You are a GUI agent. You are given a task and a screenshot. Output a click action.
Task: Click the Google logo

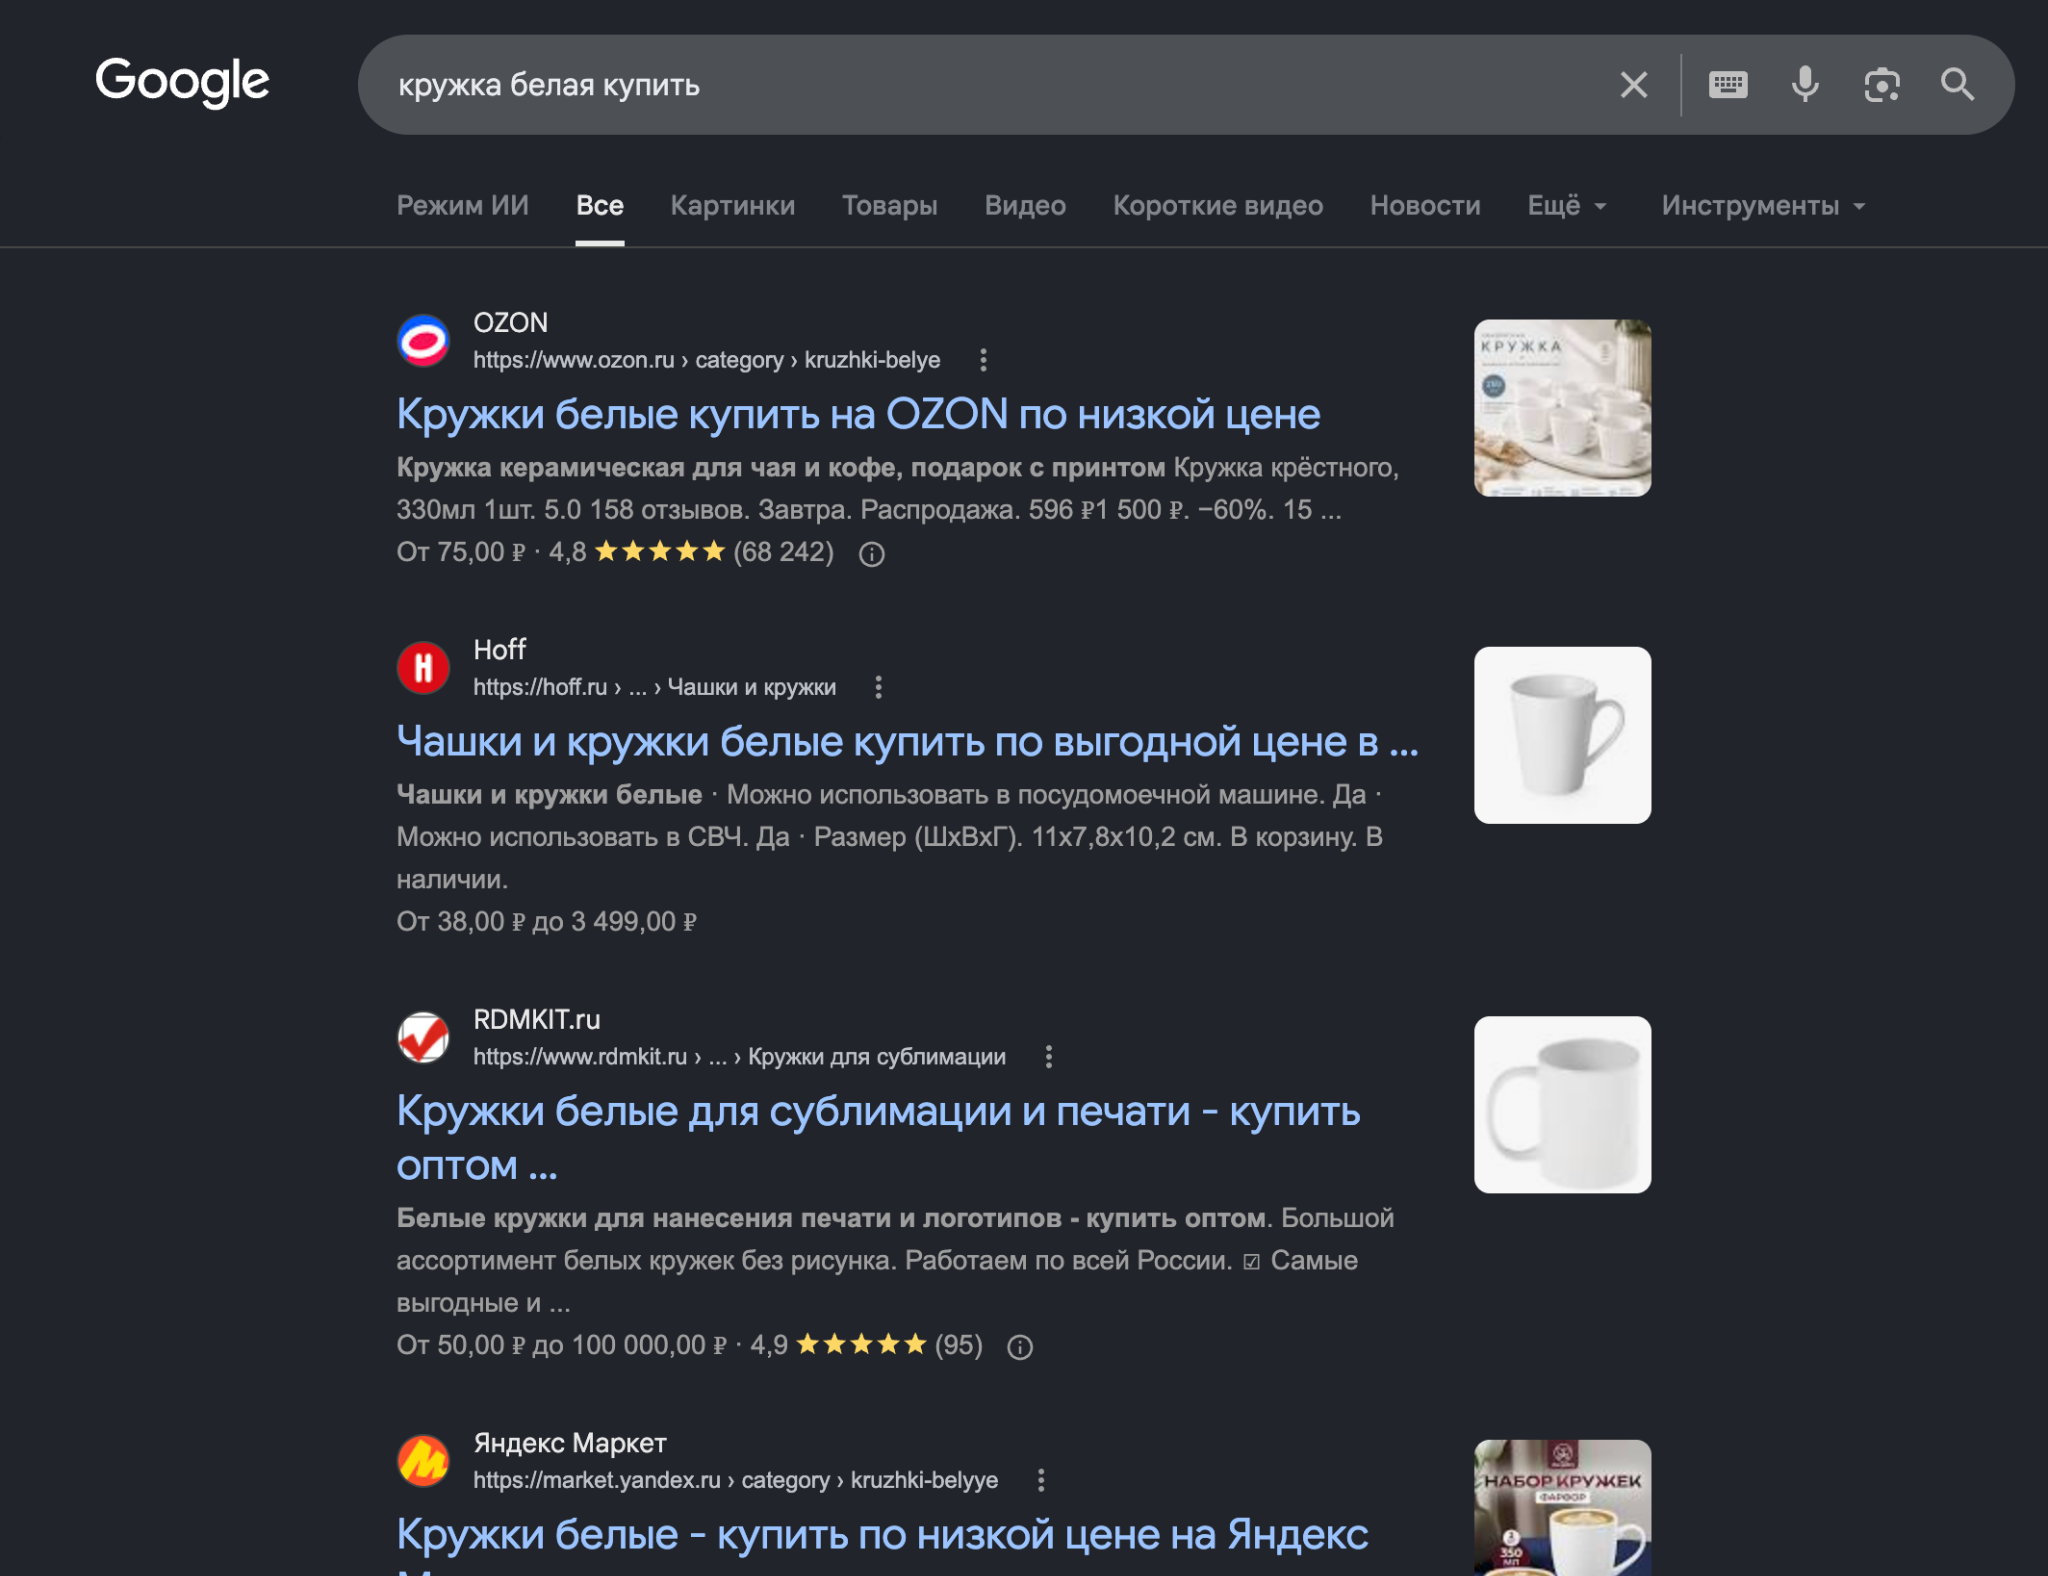click(182, 82)
